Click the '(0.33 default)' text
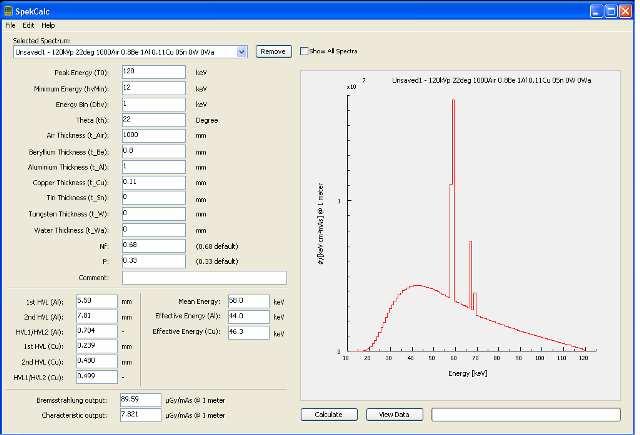The image size is (640, 435). click(x=217, y=262)
